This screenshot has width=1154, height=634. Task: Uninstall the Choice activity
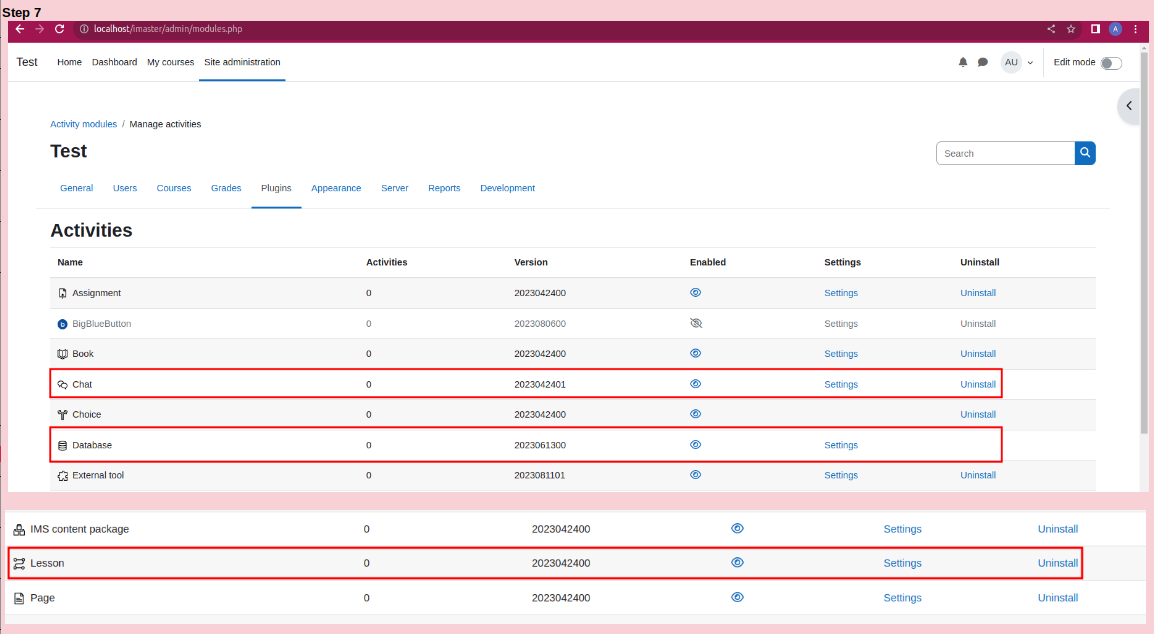click(x=978, y=415)
